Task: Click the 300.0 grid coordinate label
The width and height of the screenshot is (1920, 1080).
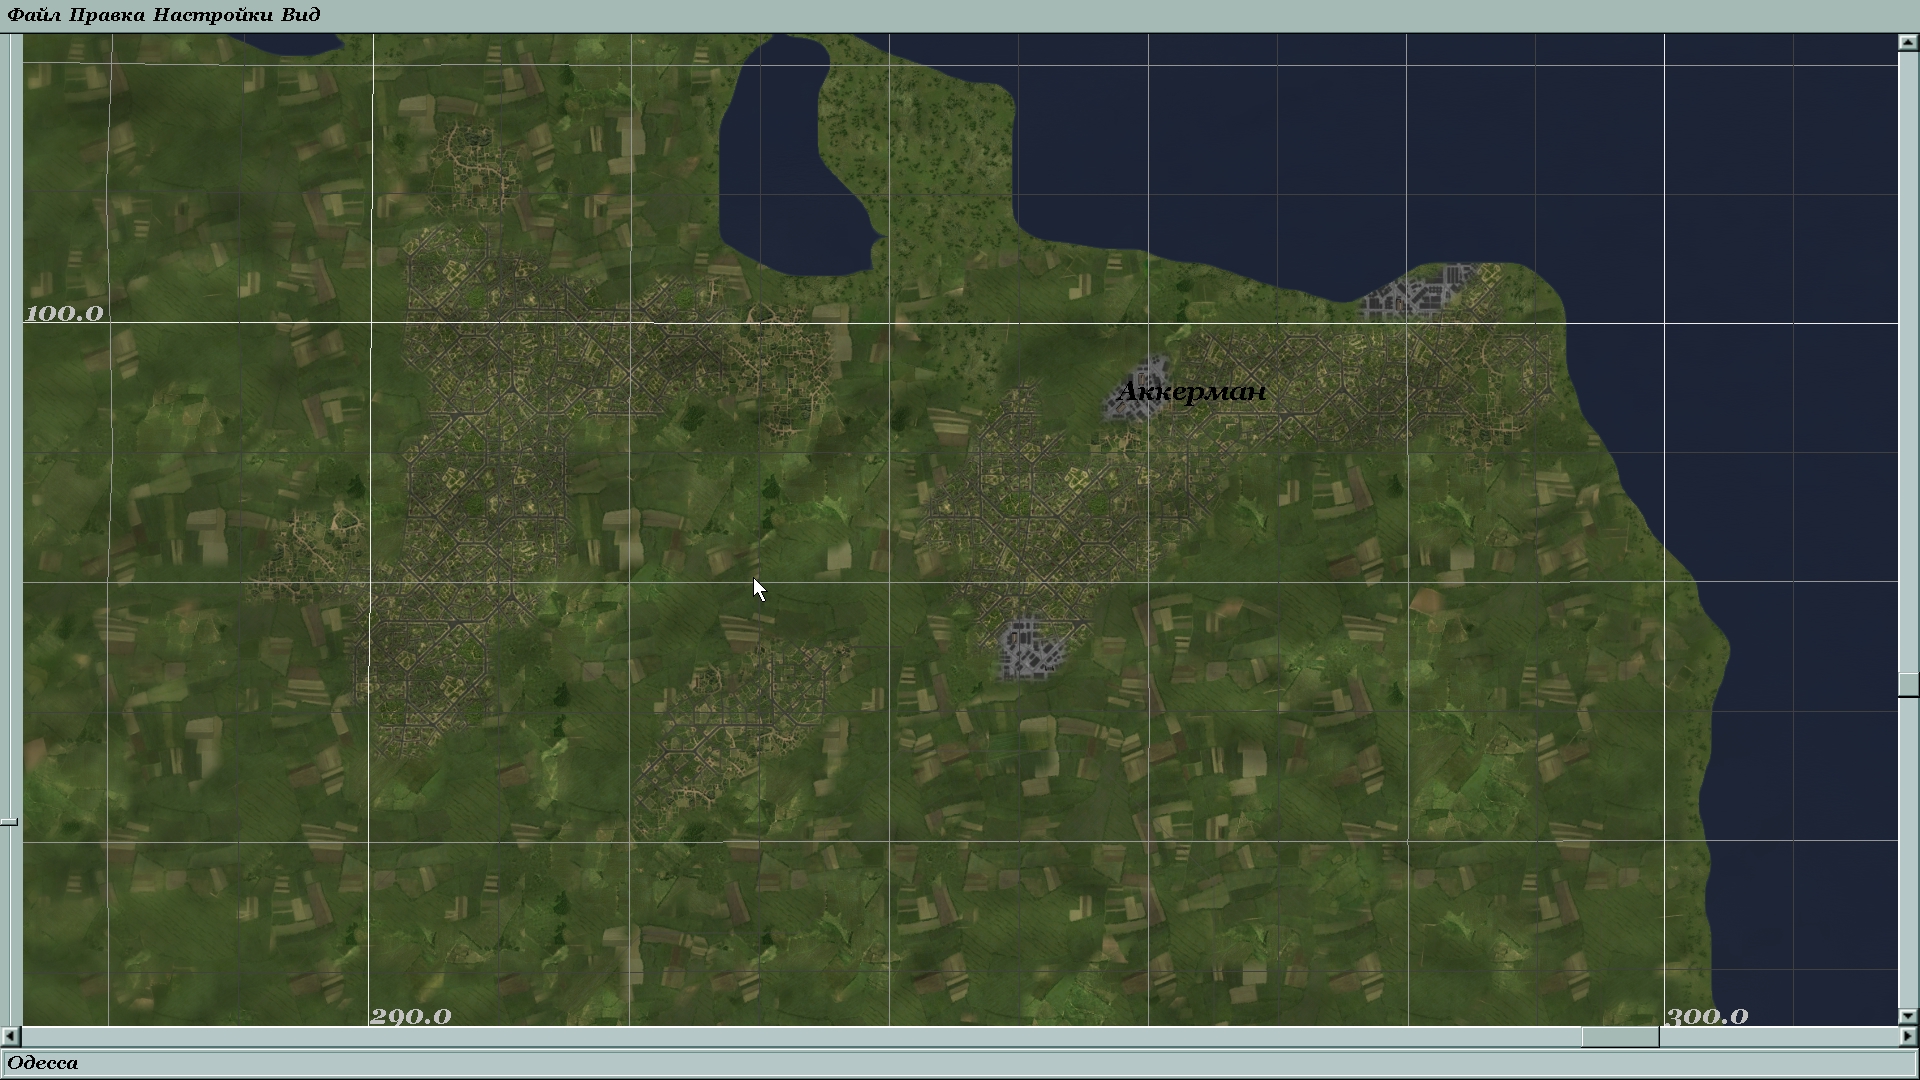Action: coord(1706,1017)
